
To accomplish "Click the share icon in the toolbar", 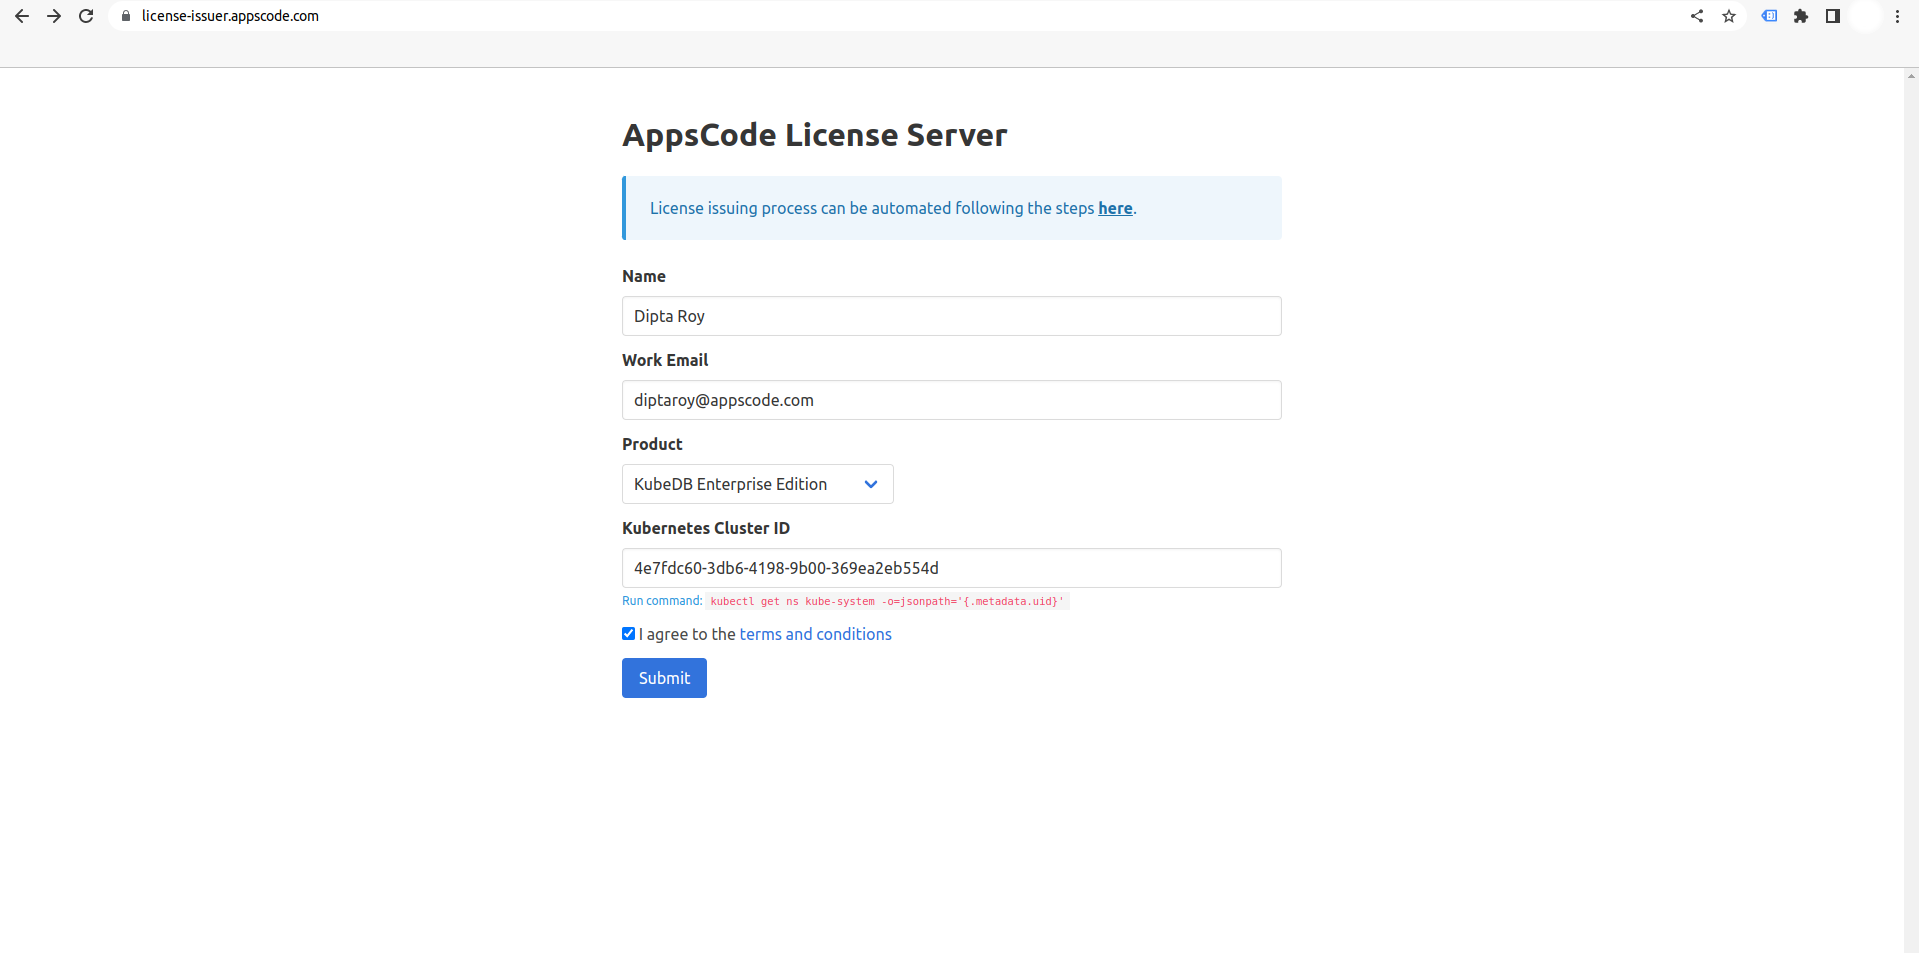I will pos(1697,16).
